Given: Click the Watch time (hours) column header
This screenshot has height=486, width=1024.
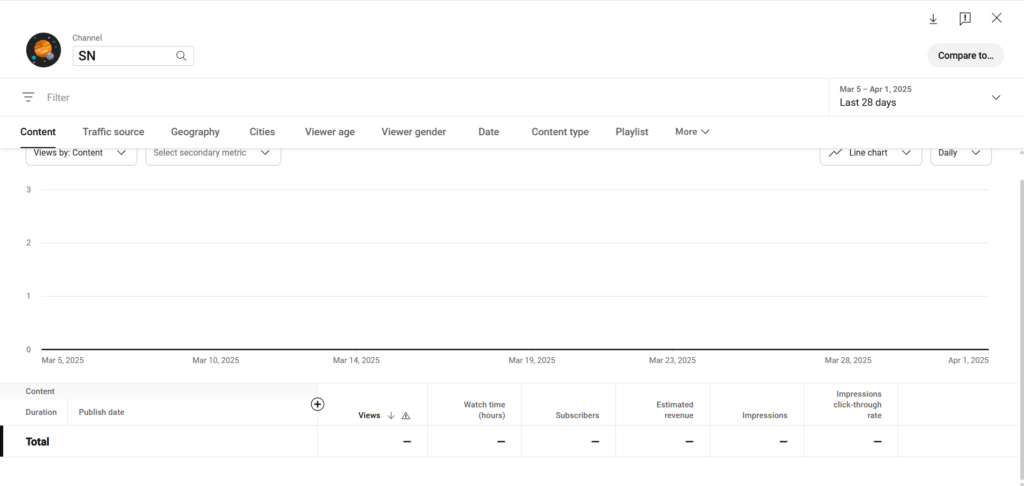Looking at the screenshot, I should point(484,410).
